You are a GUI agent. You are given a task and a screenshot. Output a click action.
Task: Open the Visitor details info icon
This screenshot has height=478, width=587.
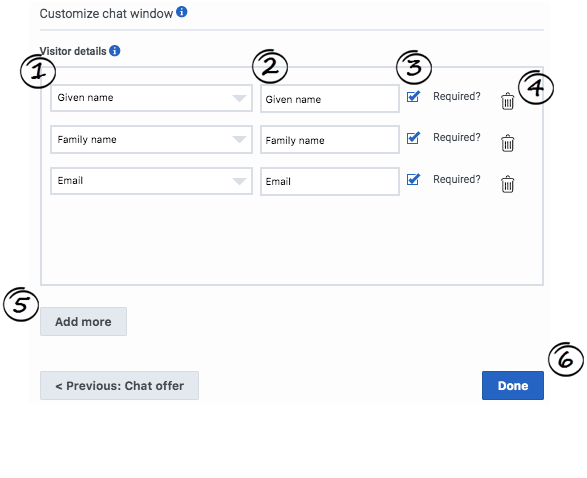pyautogui.click(x=115, y=51)
